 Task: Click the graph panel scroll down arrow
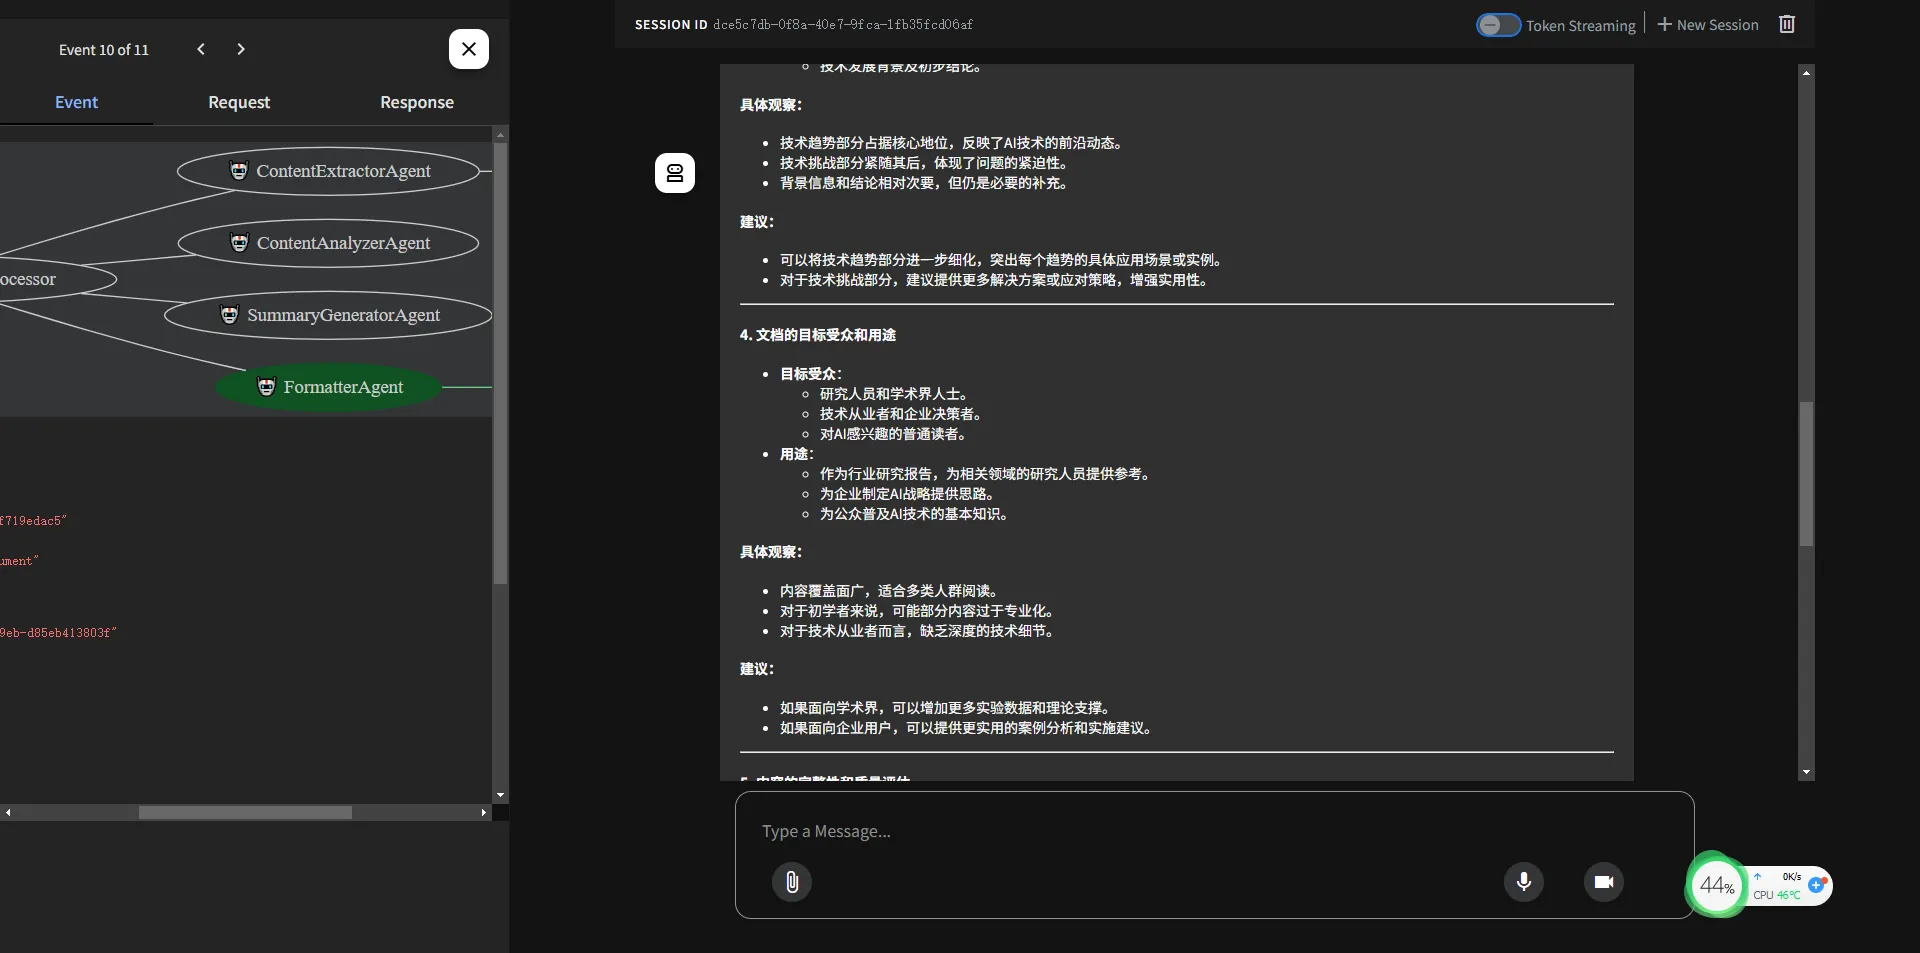[x=500, y=796]
